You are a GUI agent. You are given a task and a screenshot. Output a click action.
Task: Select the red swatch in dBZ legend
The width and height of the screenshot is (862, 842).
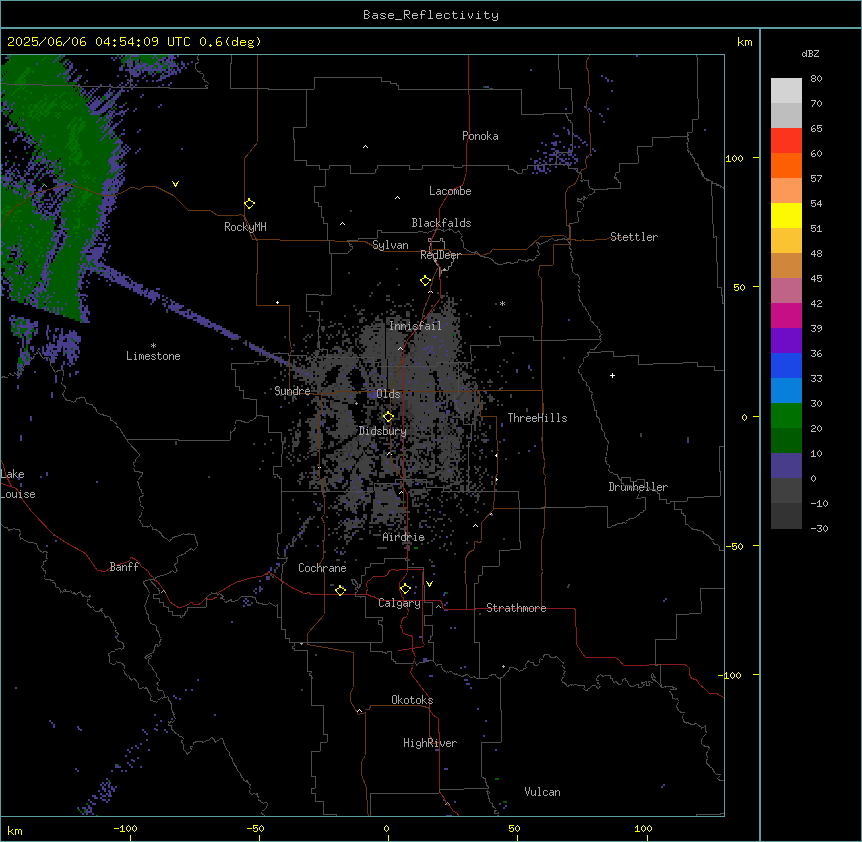[786, 140]
